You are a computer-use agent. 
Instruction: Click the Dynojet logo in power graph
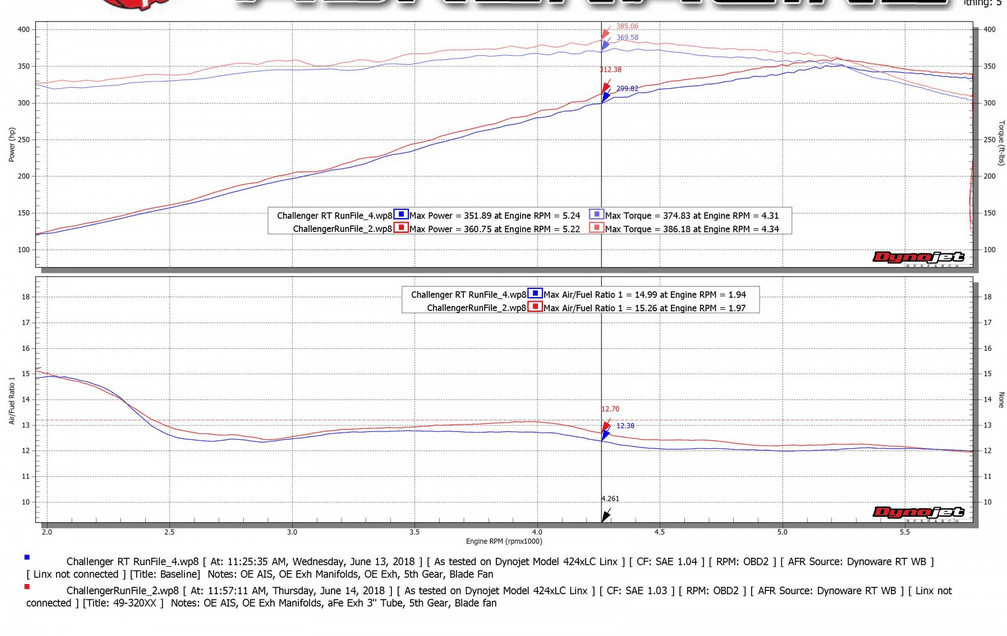pos(918,258)
